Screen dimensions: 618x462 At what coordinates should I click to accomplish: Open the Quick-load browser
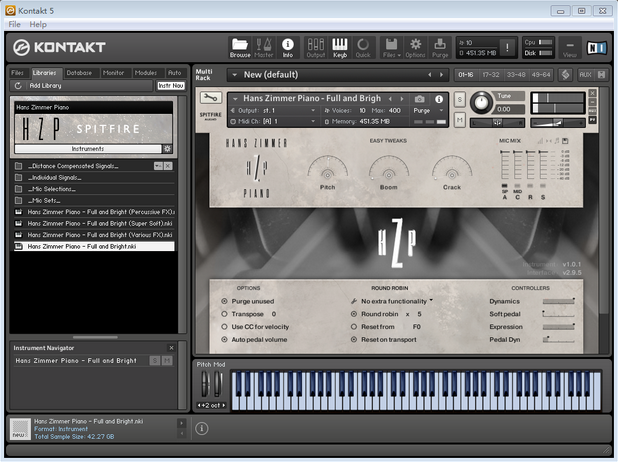[x=363, y=48]
